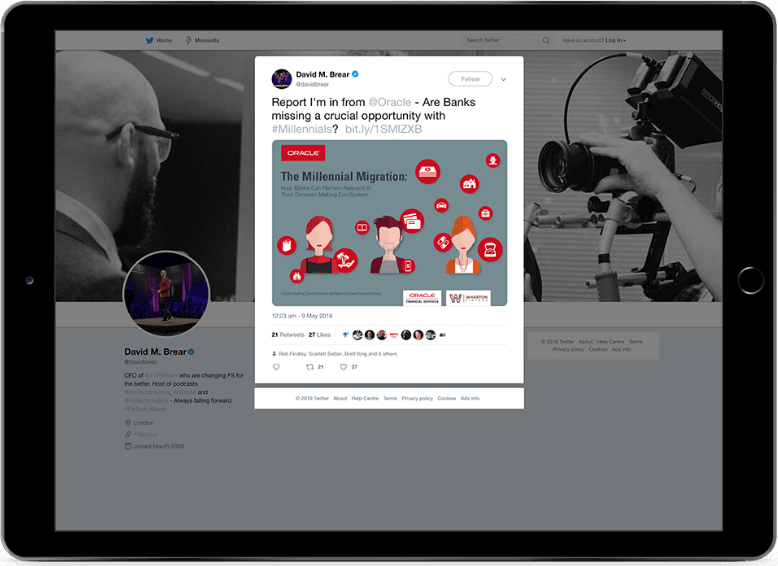The image size is (778, 566).
Task: Expand the tweet options chevron
Action: [x=503, y=79]
